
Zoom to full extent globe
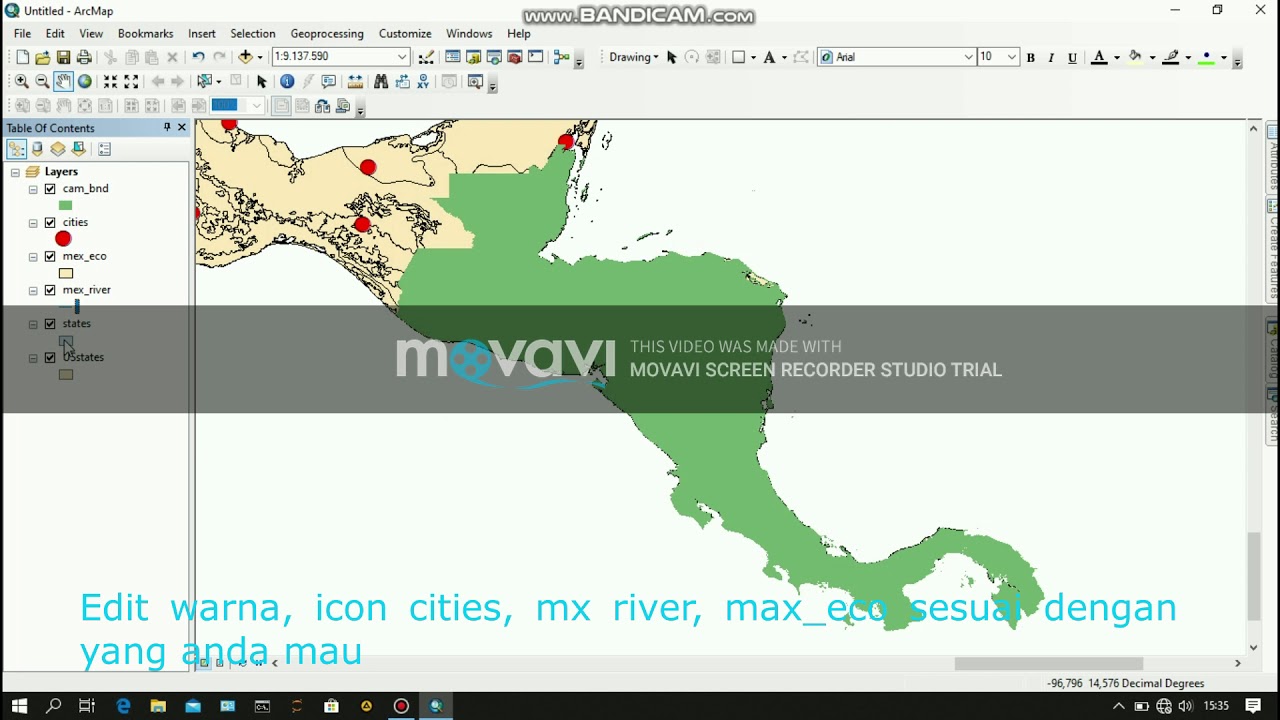pos(85,81)
